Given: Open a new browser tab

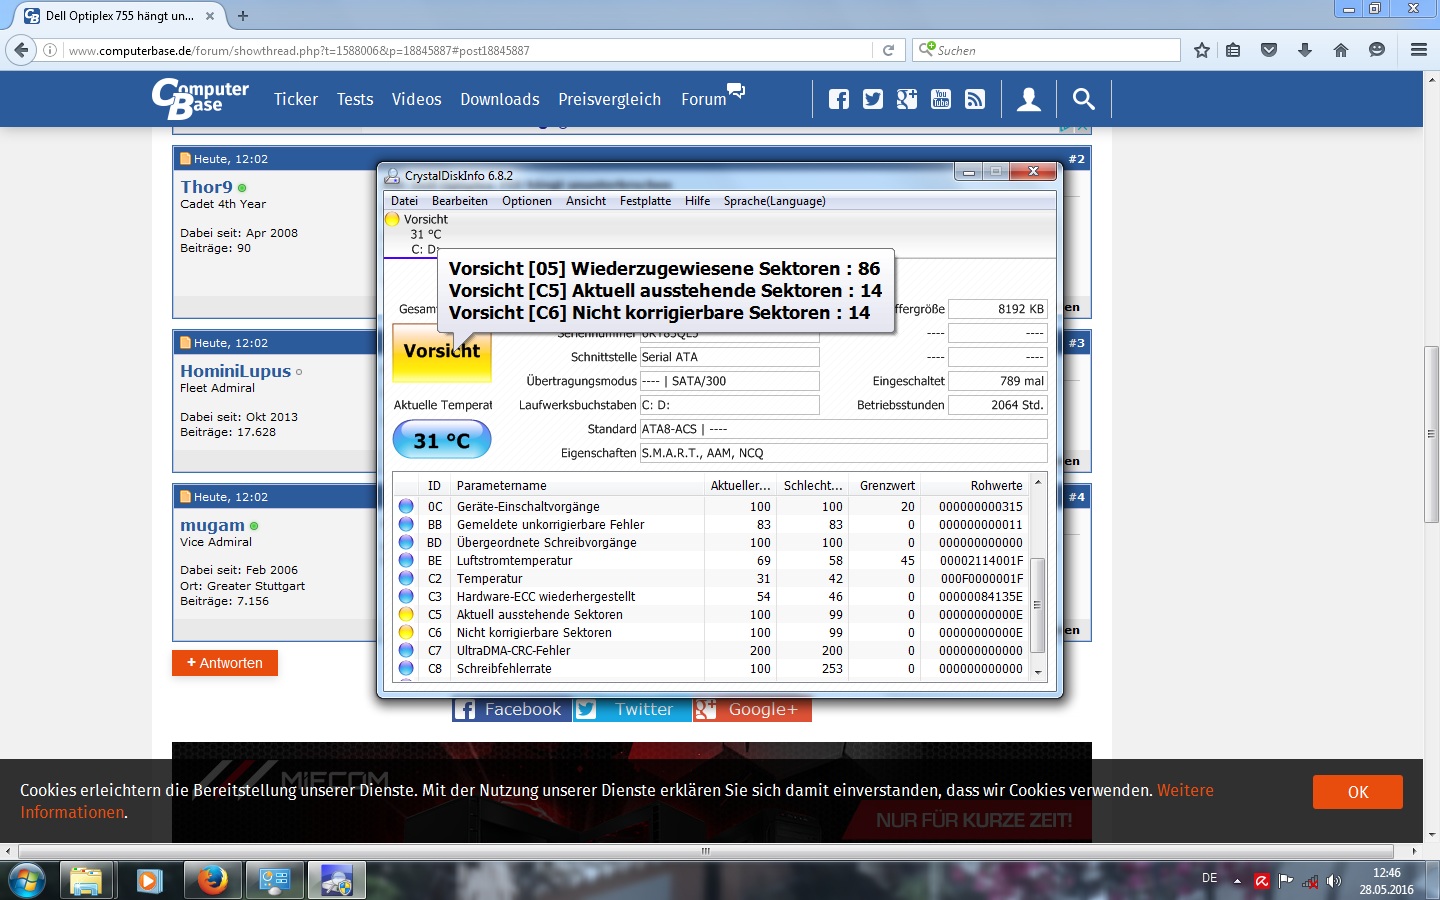Looking at the screenshot, I should pyautogui.click(x=243, y=16).
